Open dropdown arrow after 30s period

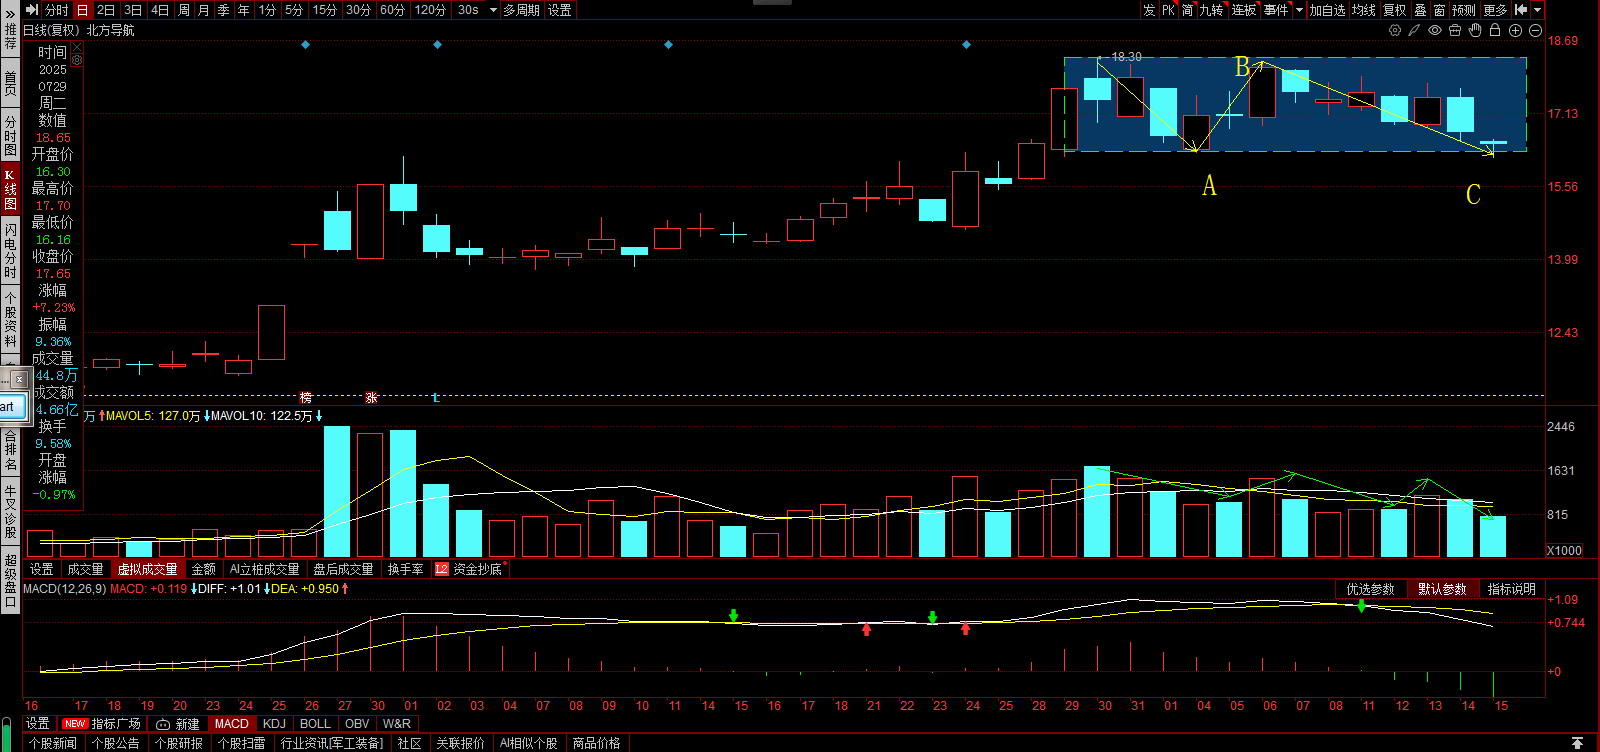pyautogui.click(x=493, y=10)
